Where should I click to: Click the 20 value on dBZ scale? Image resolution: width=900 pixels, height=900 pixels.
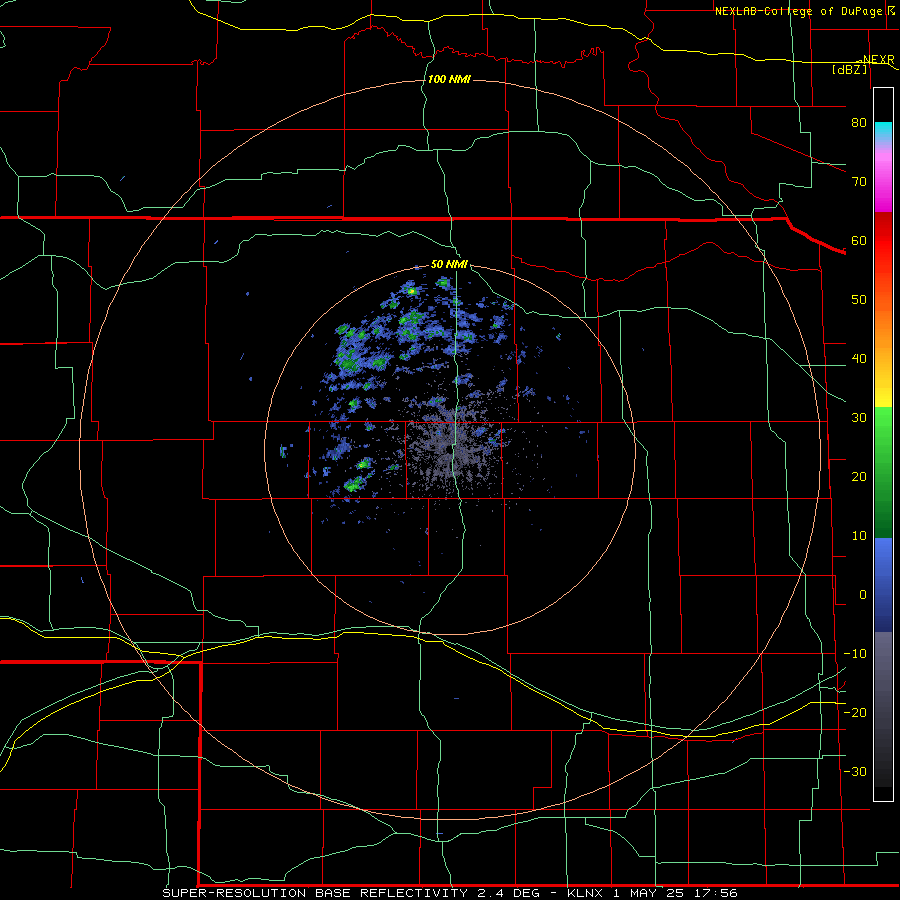coord(859,476)
